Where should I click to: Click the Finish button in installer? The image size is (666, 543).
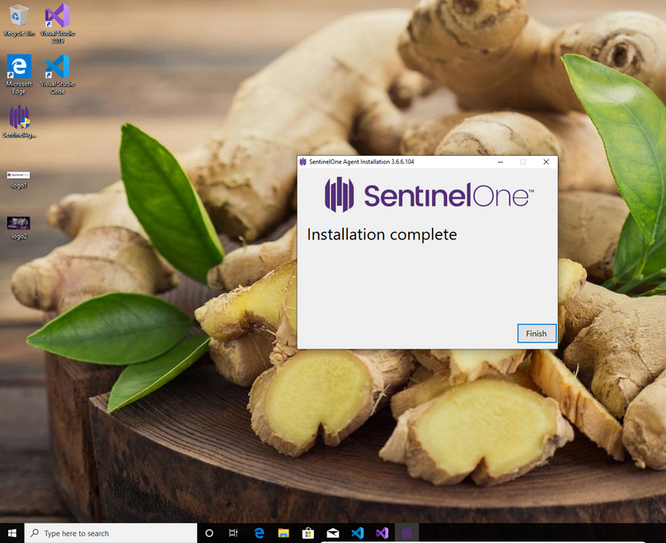tap(536, 334)
